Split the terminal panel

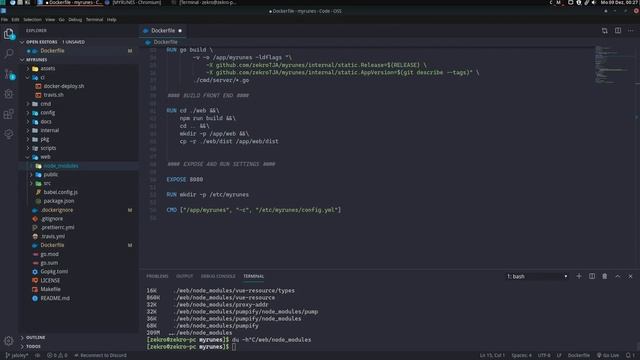pyautogui.click(x=592, y=276)
